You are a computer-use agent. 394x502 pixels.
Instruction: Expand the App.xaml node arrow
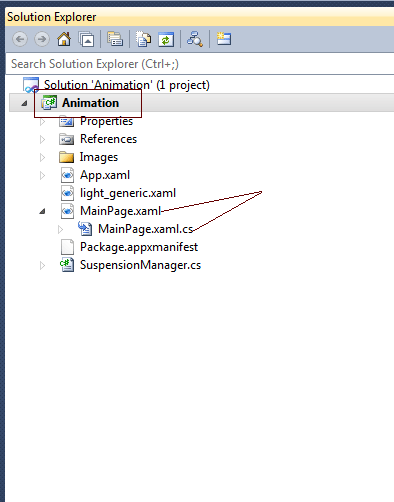click(x=42, y=175)
